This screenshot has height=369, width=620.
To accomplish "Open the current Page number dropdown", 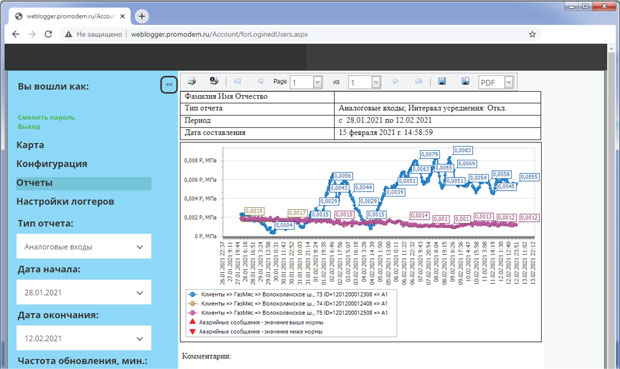I will click(318, 82).
